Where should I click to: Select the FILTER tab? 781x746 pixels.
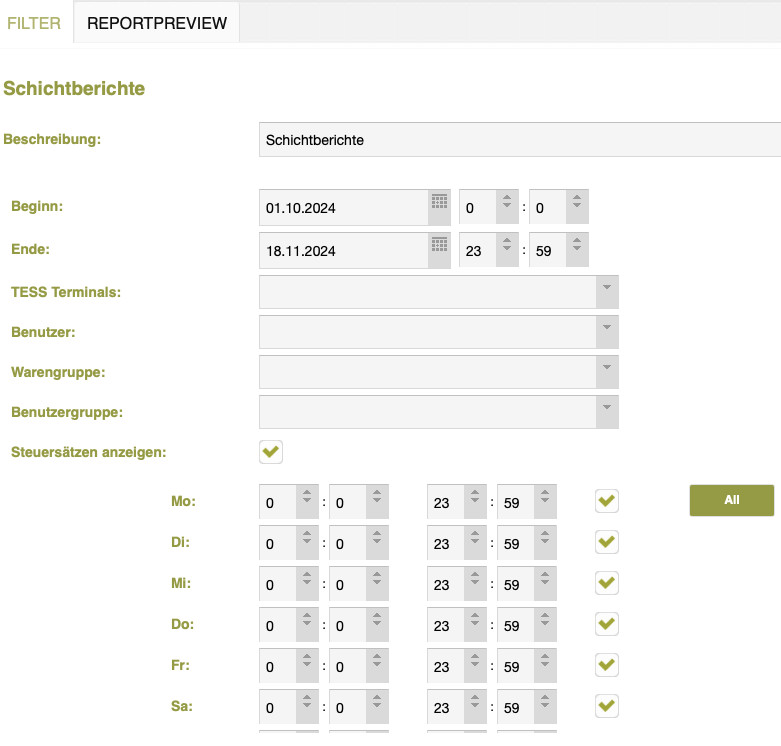pyautogui.click(x=34, y=23)
